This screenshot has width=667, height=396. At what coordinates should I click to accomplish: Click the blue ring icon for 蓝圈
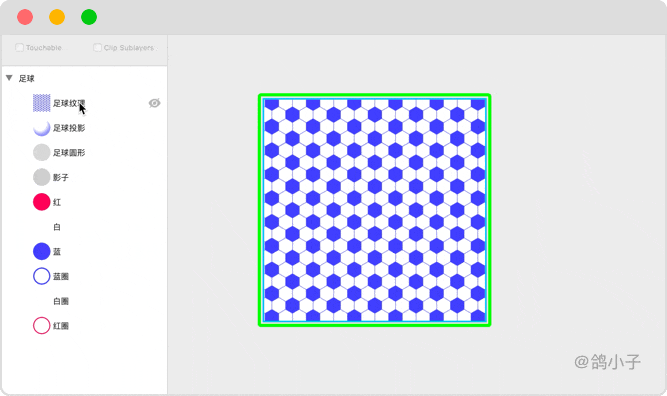(42, 276)
